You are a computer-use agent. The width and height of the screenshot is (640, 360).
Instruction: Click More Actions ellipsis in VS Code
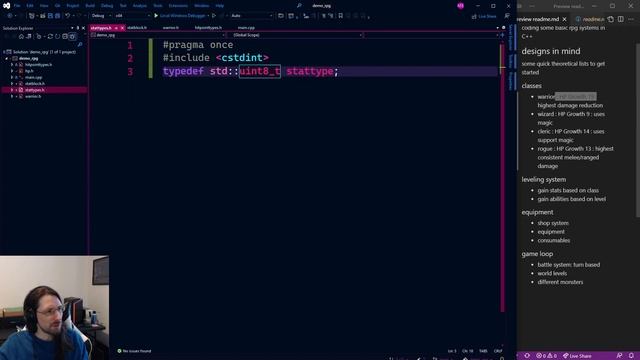[631, 19]
